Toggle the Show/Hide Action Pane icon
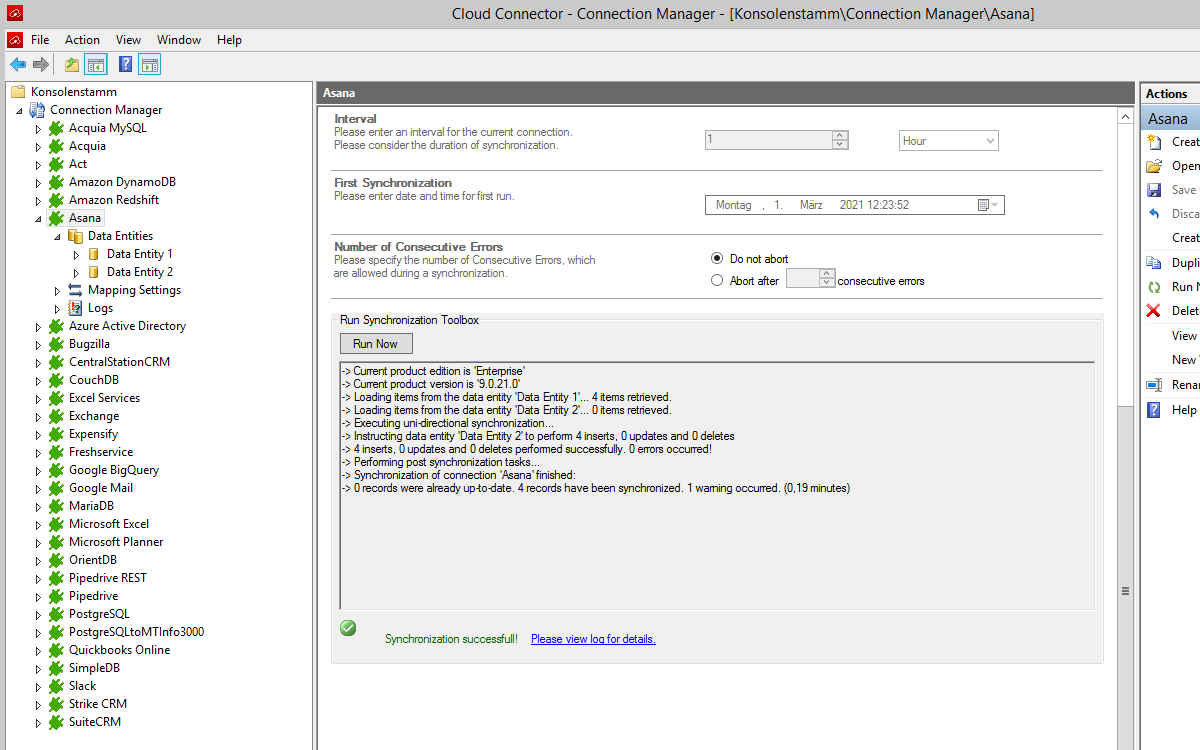 pos(150,65)
